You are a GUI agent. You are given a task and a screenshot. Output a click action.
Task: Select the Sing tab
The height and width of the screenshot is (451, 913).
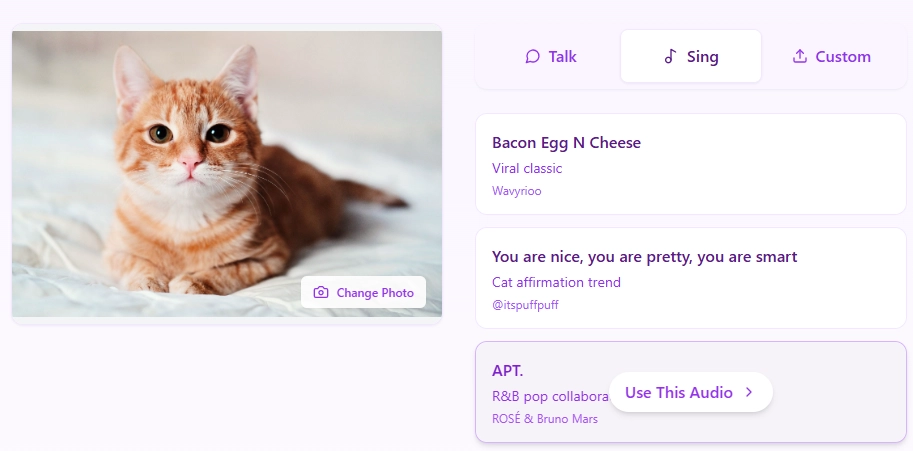pyautogui.click(x=691, y=57)
